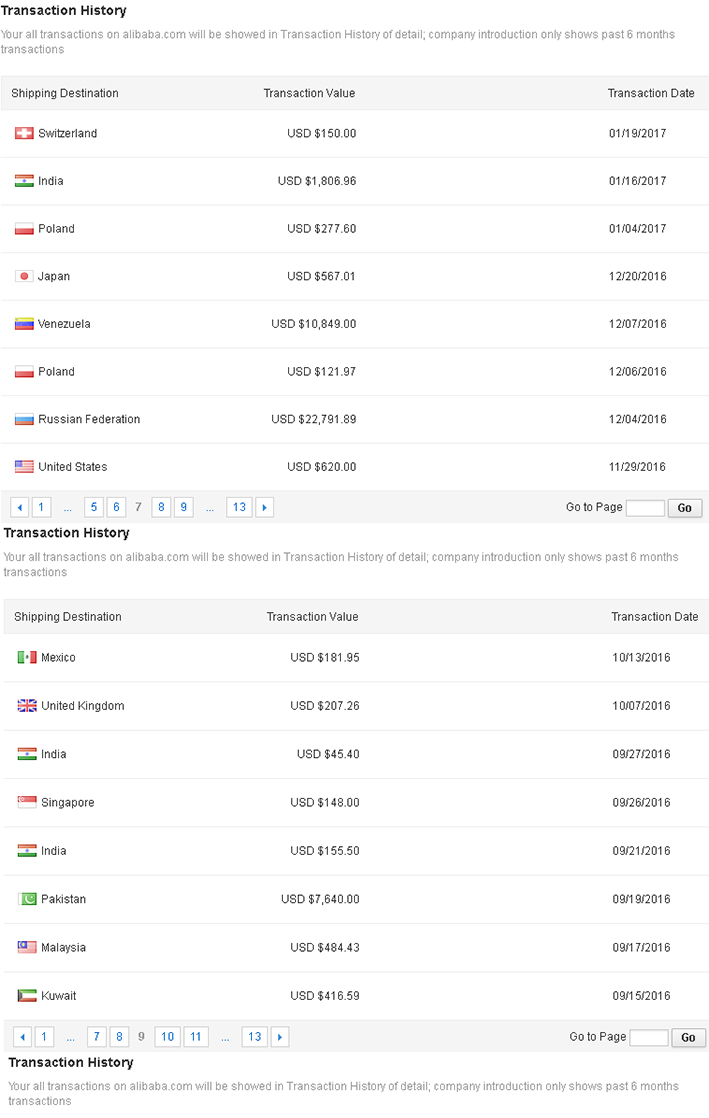Click the United States flag icon

pos(24,467)
